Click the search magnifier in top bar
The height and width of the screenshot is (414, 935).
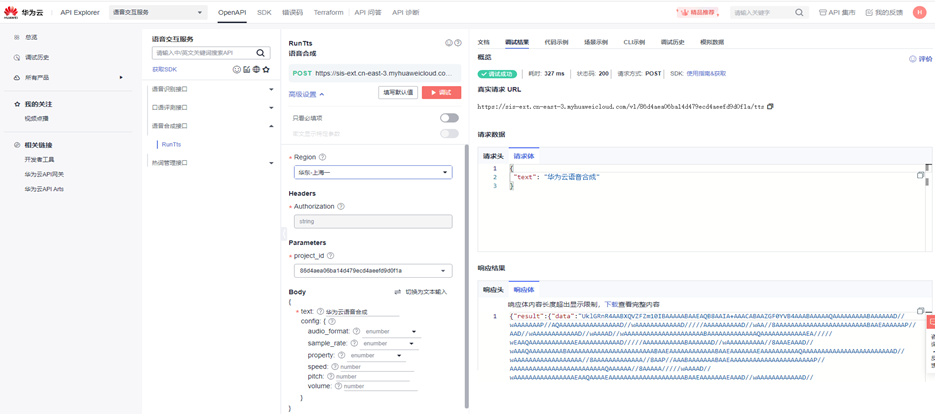point(799,12)
